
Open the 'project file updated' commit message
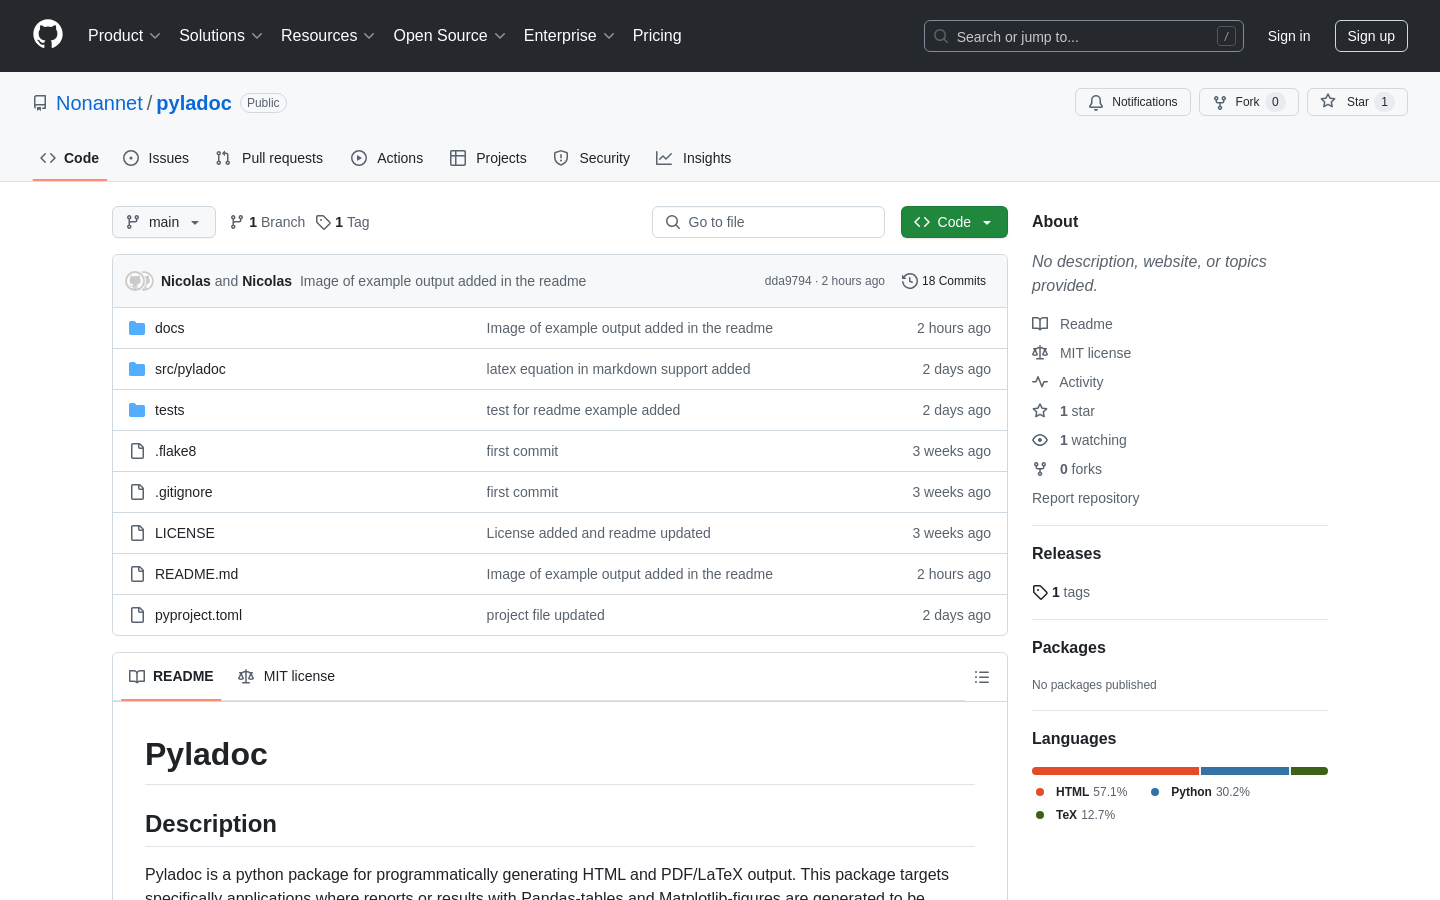545,615
